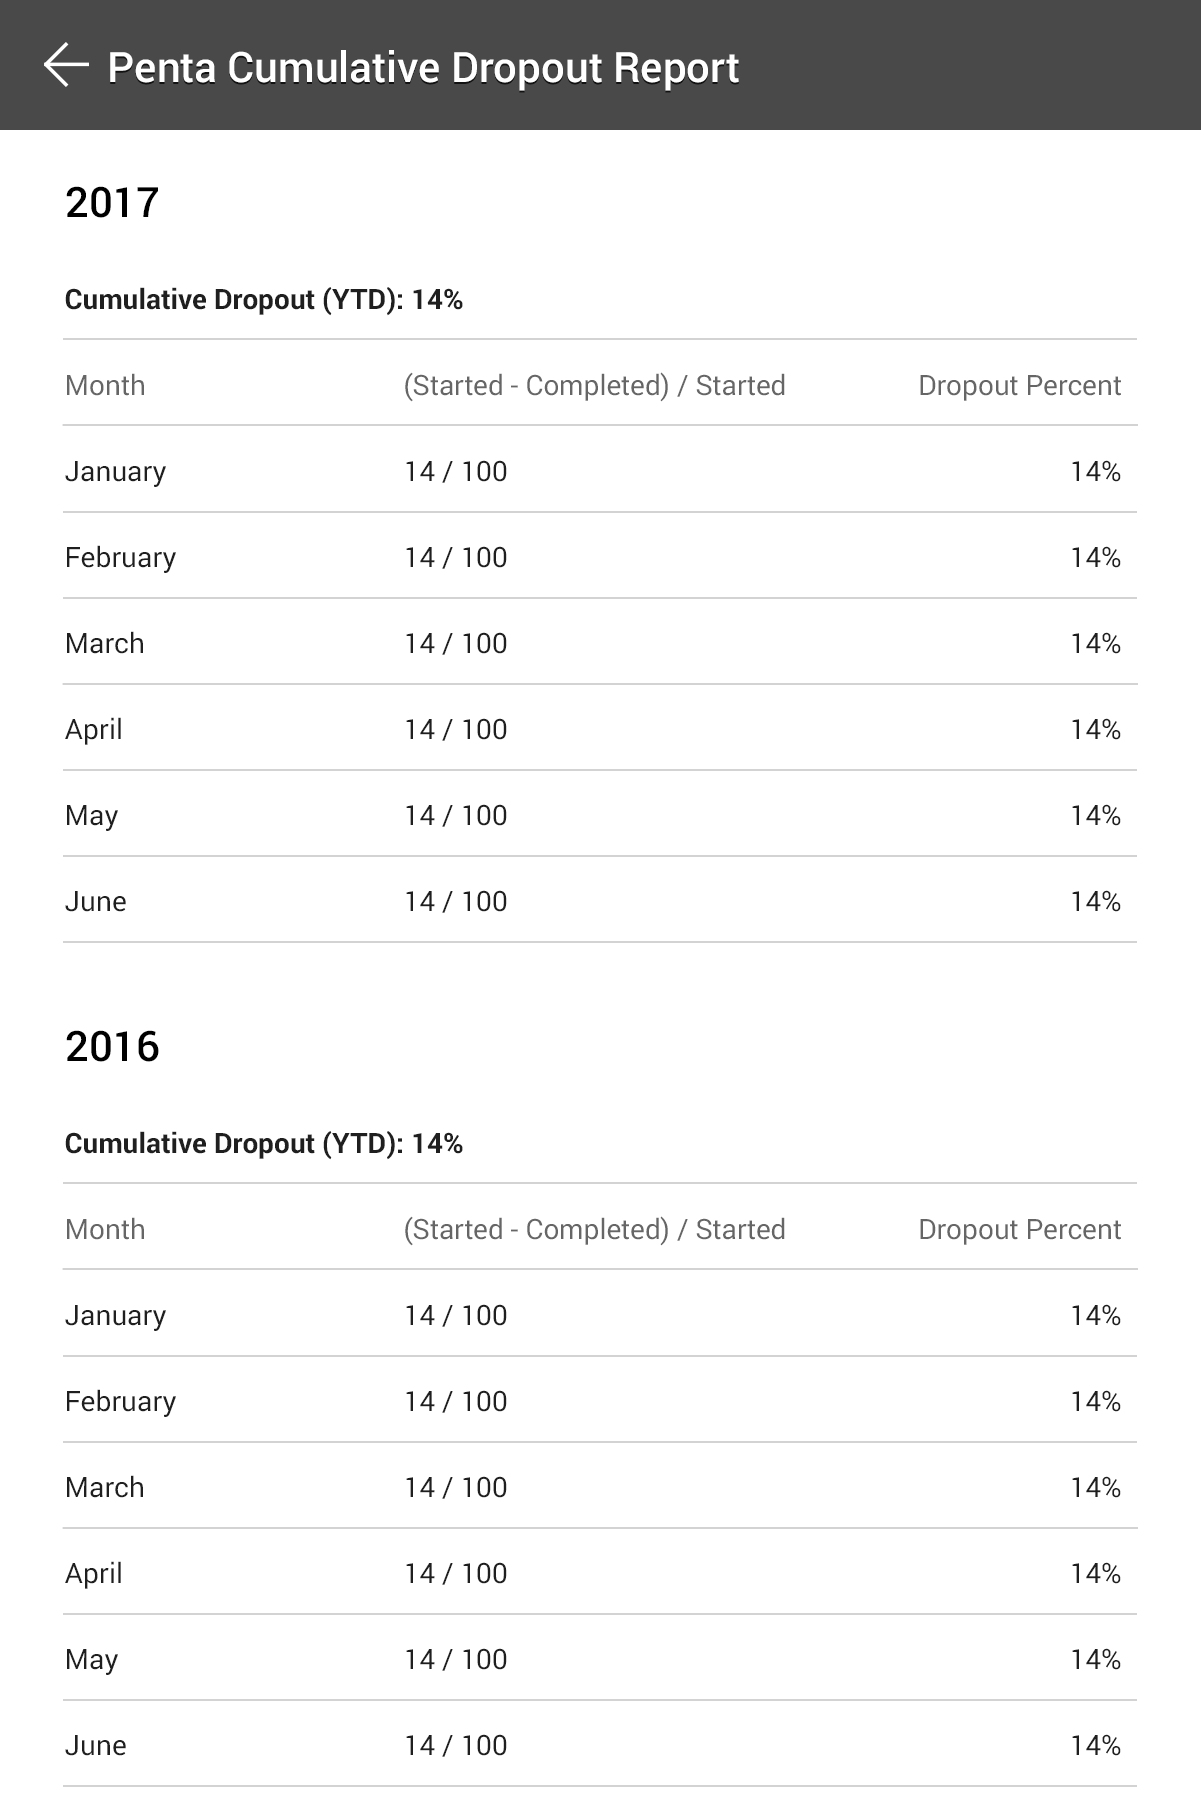Click June's '14 / 100' value in 2016

[x=453, y=1745]
